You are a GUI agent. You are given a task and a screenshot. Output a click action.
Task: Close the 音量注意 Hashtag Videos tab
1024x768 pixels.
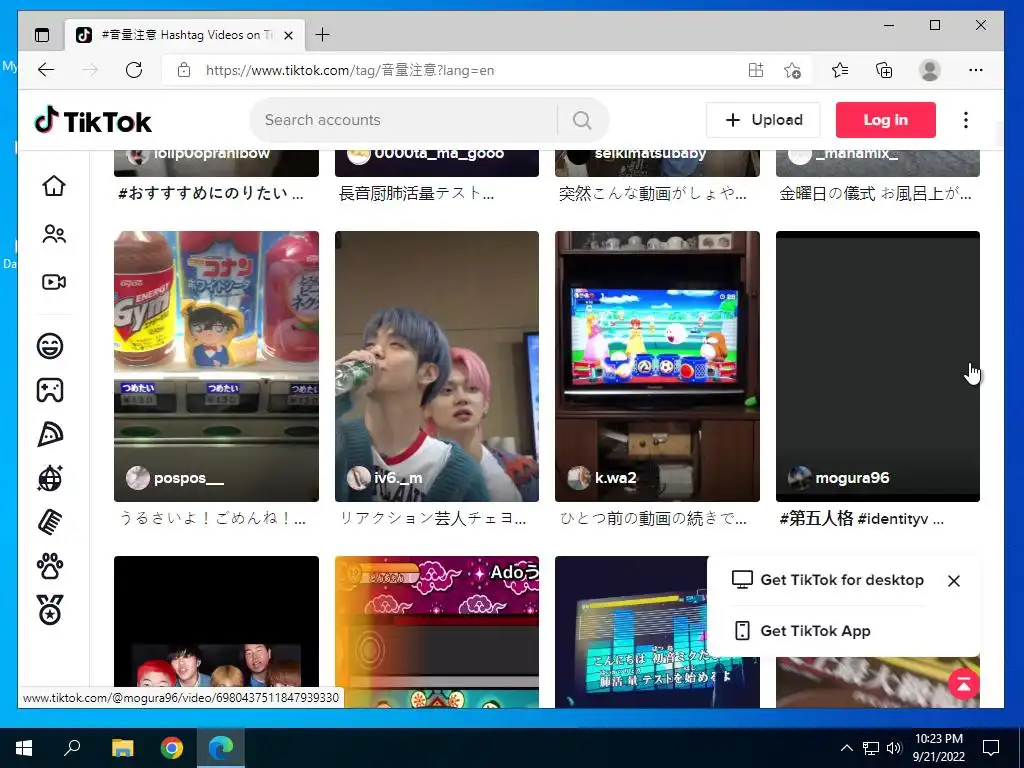point(289,35)
